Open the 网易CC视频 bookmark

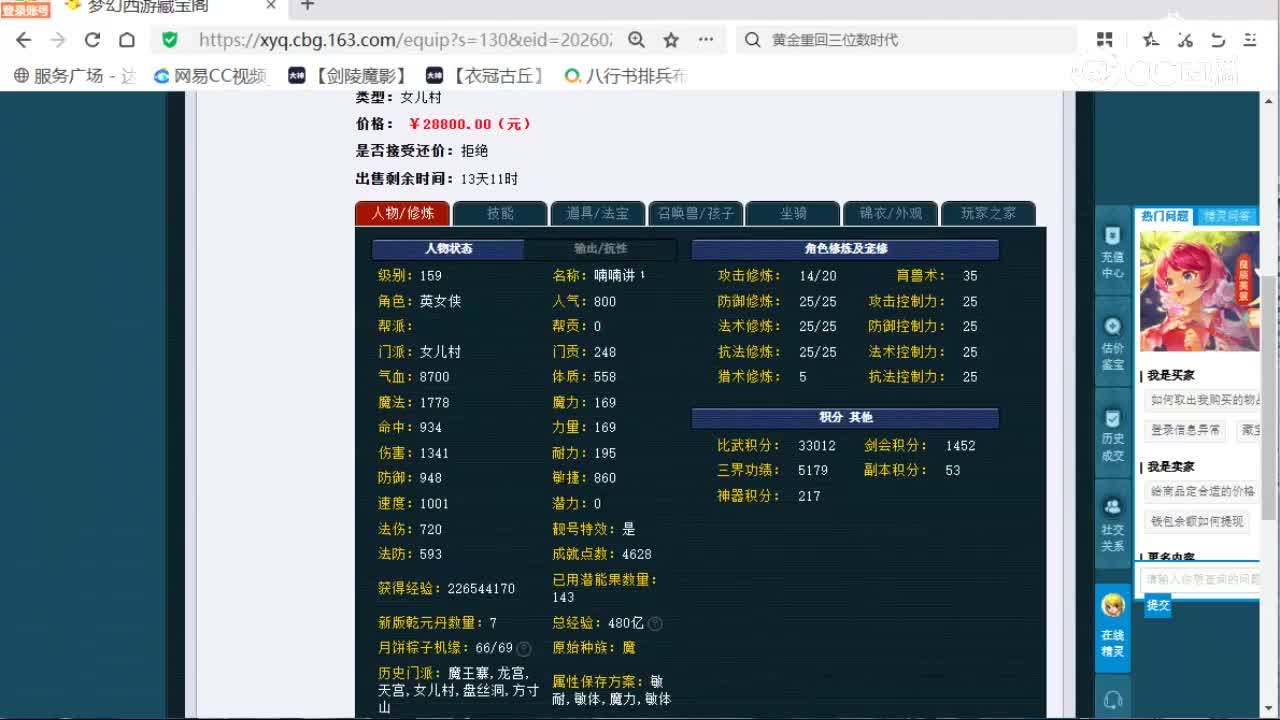coord(211,75)
